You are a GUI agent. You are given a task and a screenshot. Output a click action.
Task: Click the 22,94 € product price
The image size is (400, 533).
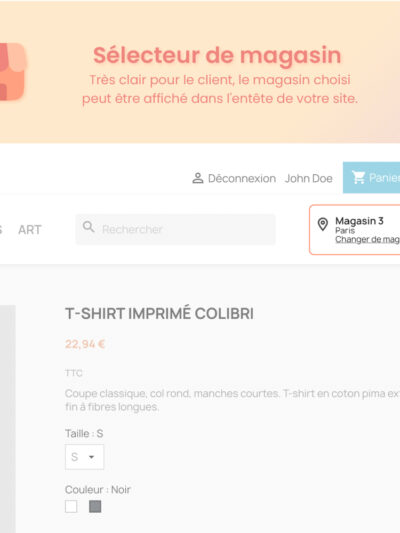tap(85, 344)
